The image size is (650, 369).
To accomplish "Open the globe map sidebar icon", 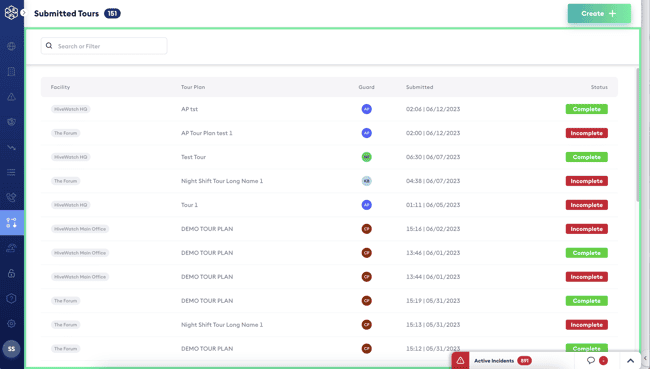I will pyautogui.click(x=12, y=46).
